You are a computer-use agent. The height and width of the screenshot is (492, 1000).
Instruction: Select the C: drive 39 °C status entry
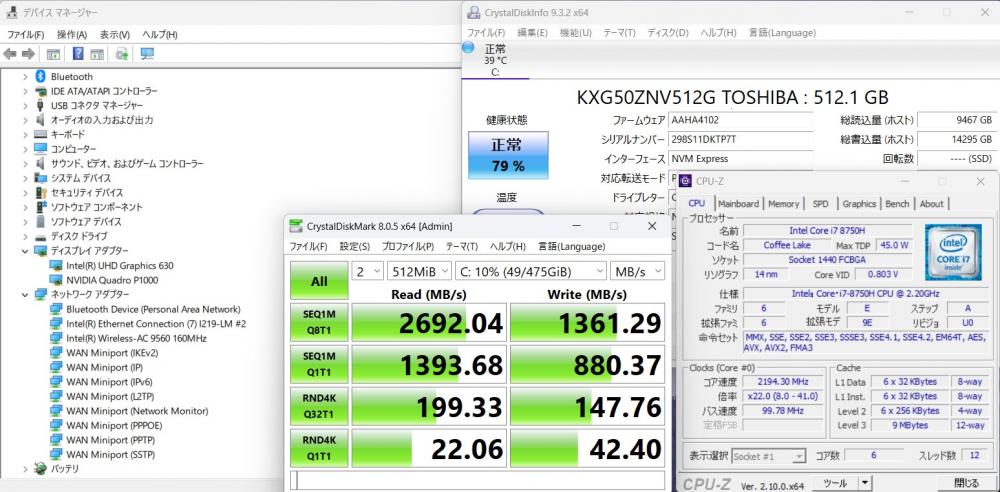[496, 59]
